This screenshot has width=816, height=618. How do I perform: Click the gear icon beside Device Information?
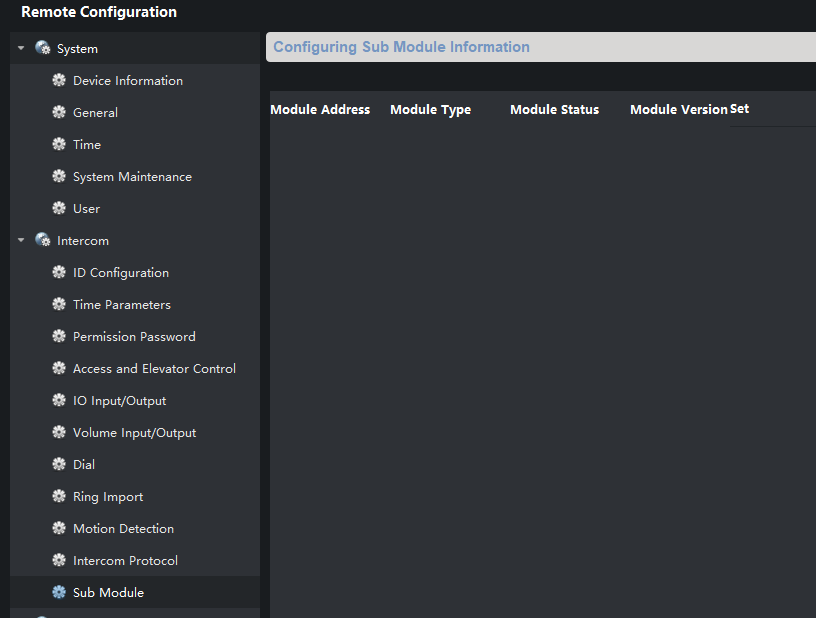pos(59,81)
